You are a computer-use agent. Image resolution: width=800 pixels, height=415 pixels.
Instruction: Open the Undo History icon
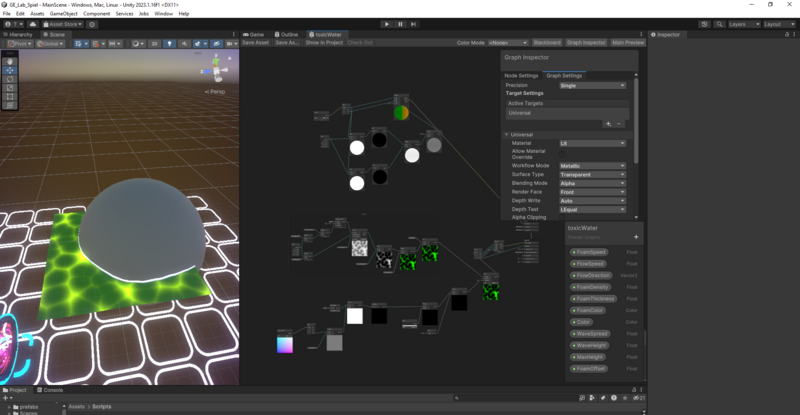tap(703, 23)
